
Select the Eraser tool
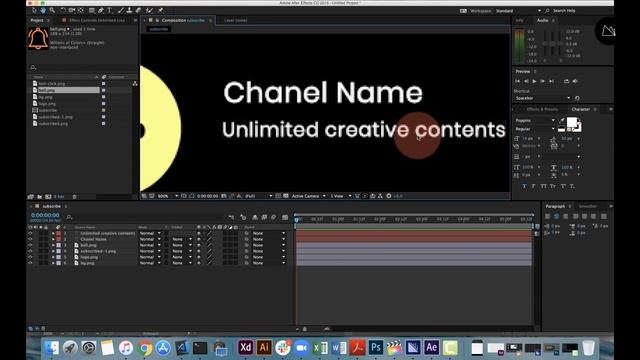138,10
